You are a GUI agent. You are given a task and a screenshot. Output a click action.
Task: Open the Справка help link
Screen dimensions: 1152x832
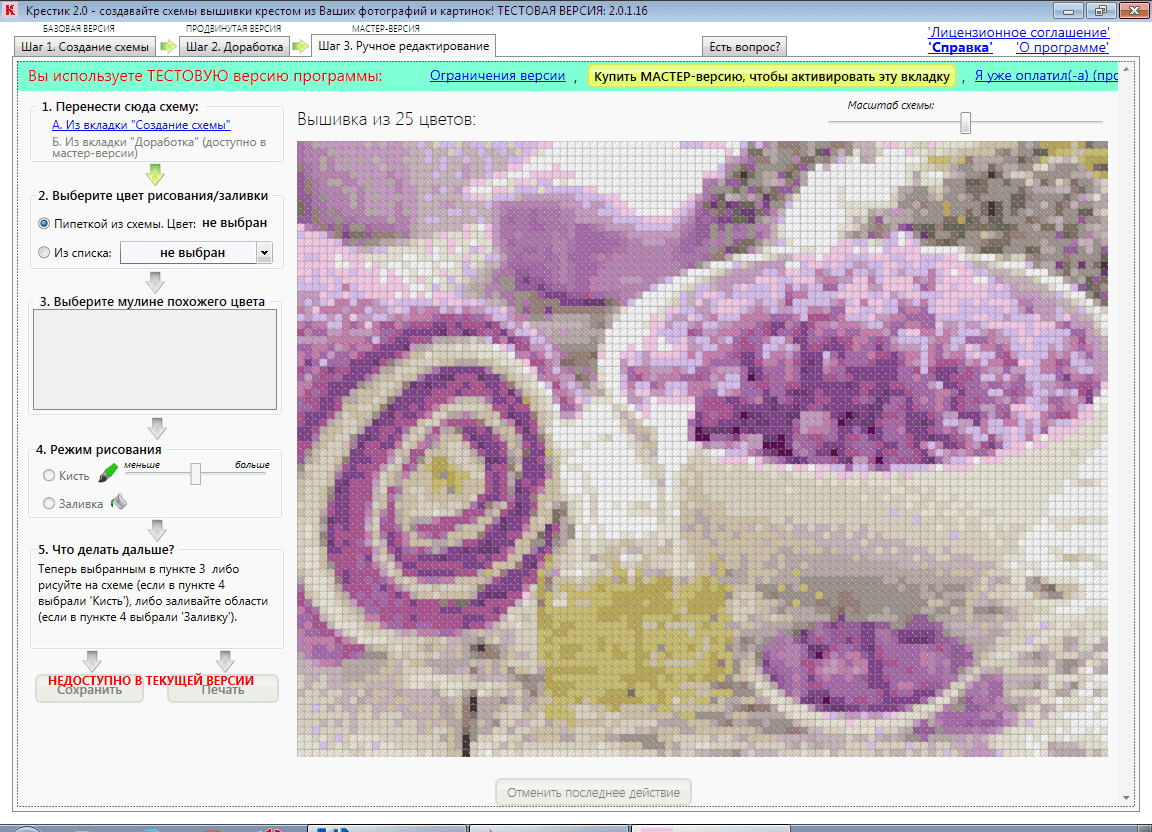[960, 47]
